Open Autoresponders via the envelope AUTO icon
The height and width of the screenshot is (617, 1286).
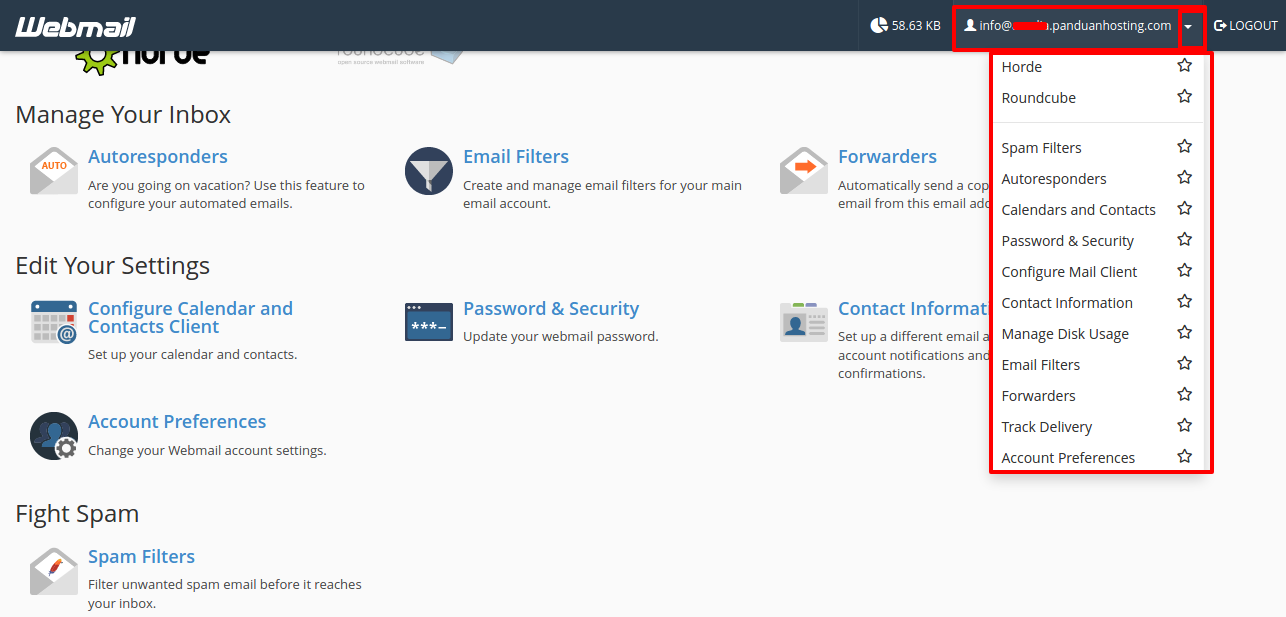click(52, 170)
